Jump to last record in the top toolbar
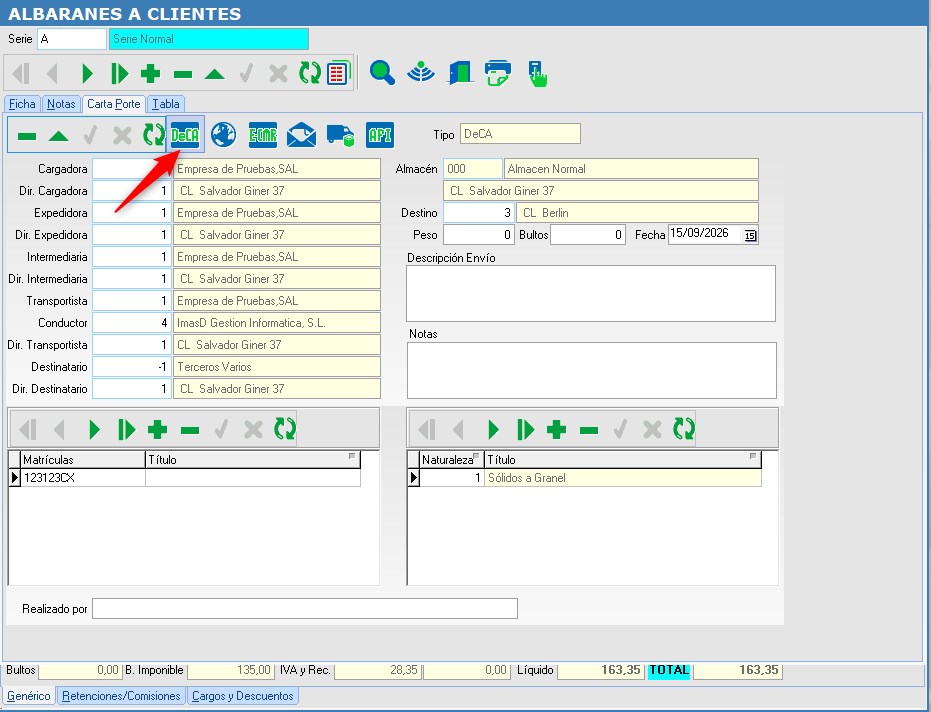Image resolution: width=931 pixels, height=712 pixels. tap(119, 74)
